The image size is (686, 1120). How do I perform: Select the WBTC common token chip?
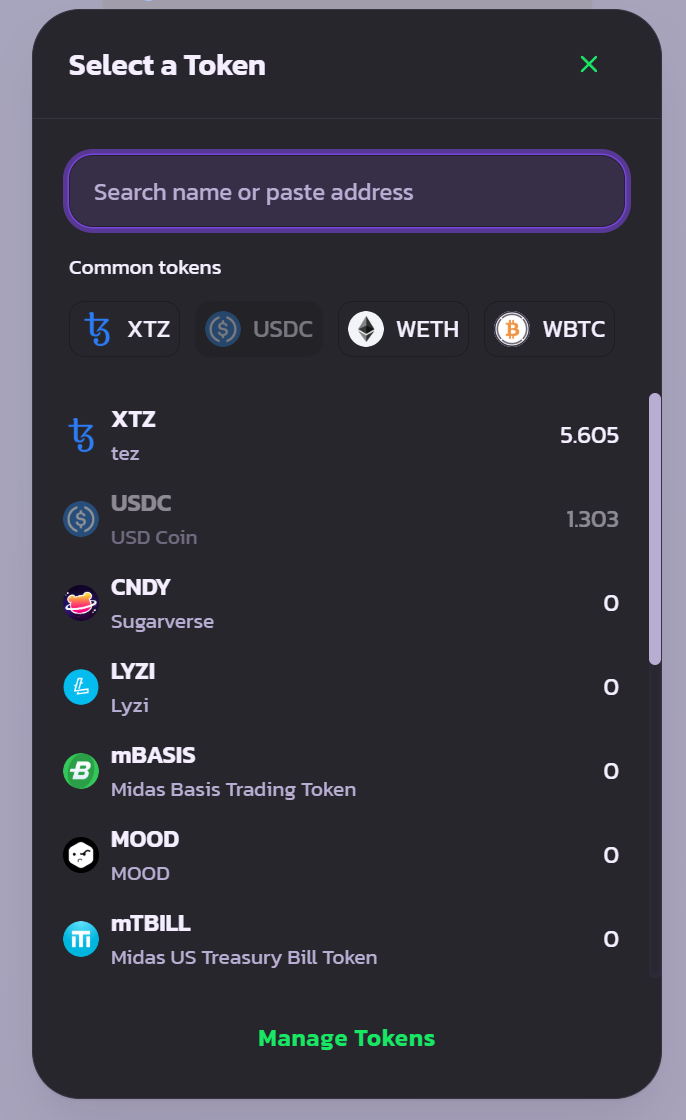550,329
